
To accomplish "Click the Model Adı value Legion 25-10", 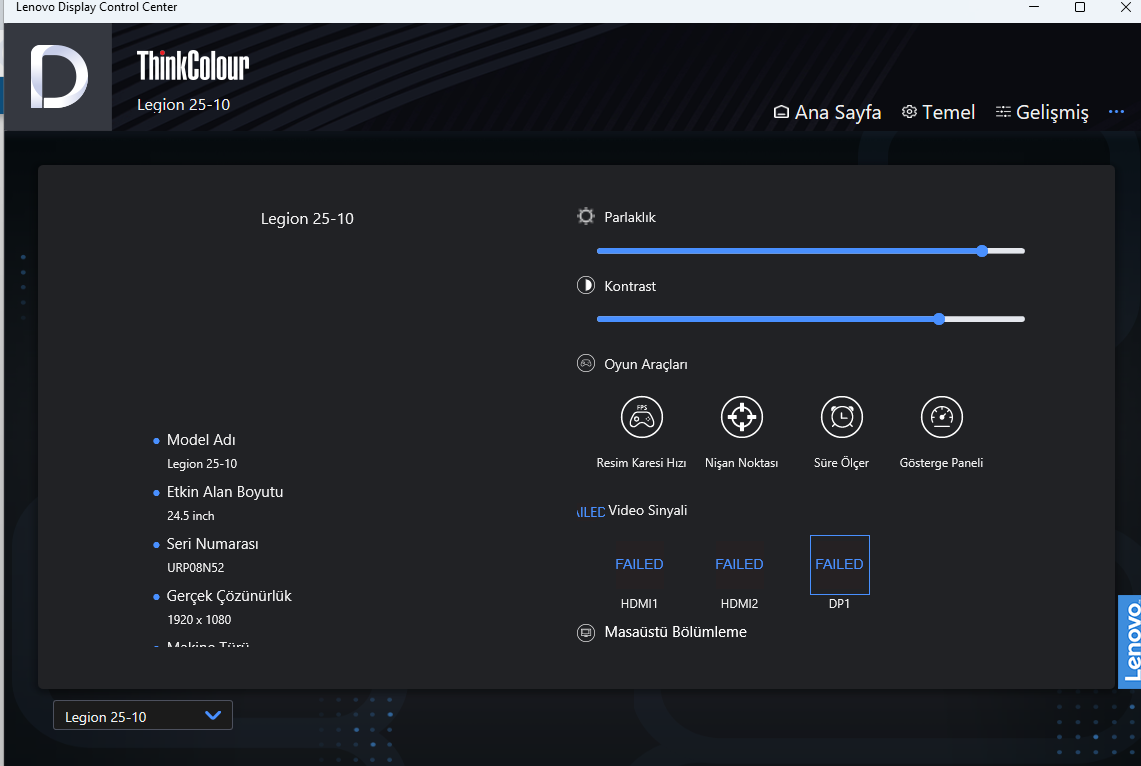I will (202, 464).
